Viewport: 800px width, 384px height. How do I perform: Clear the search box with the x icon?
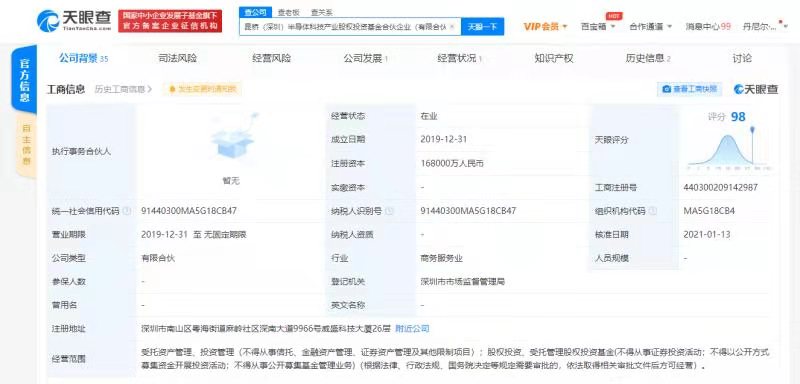(452, 27)
